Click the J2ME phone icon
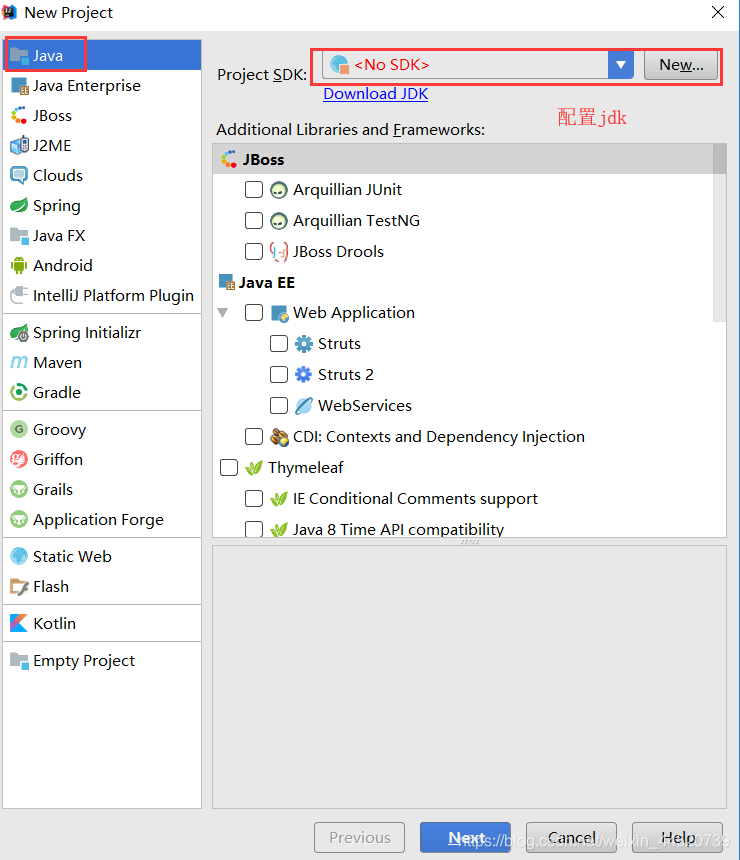 pyautogui.click(x=19, y=145)
